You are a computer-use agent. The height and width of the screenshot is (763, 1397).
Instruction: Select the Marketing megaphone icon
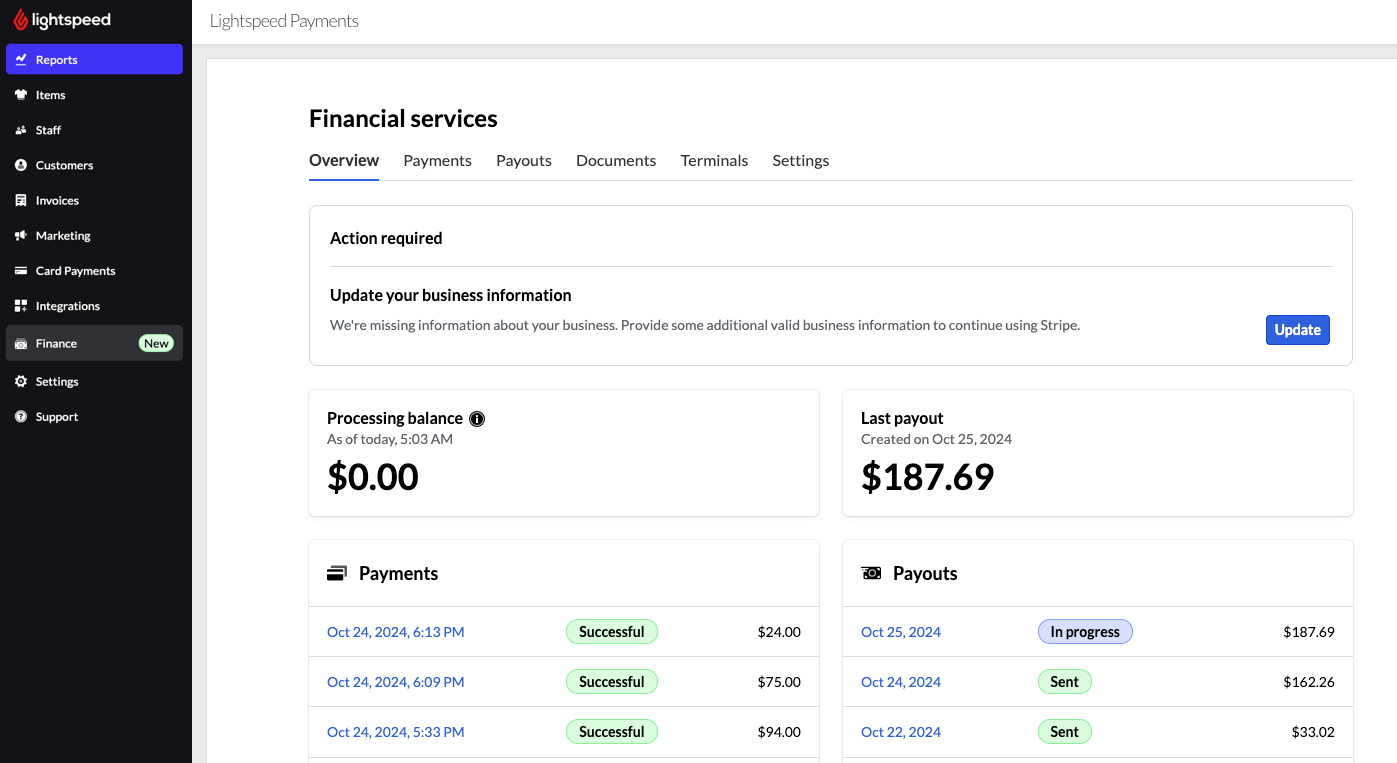pos(23,235)
